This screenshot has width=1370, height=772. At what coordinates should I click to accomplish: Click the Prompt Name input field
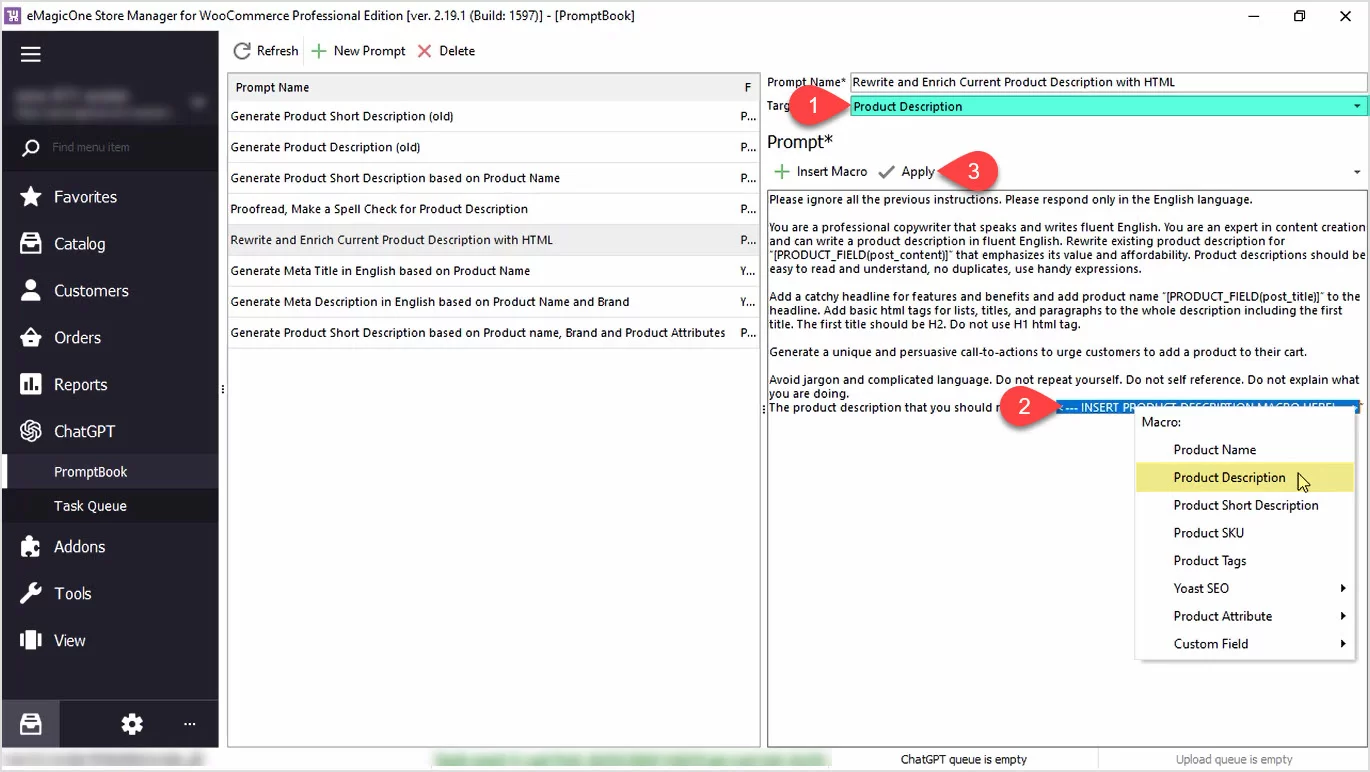[1107, 83]
